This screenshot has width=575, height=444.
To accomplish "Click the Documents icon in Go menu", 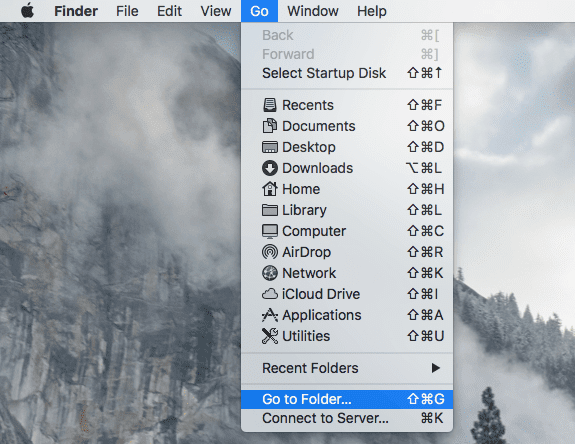I will (270, 126).
